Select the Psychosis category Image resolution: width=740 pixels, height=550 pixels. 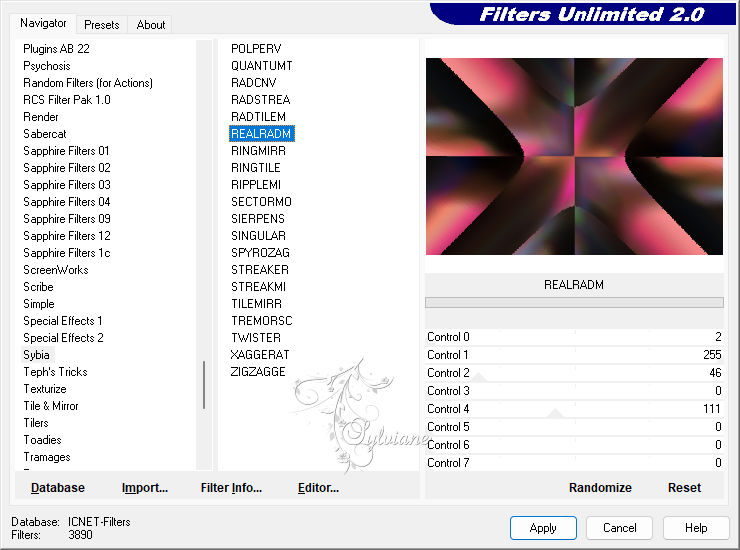click(47, 66)
